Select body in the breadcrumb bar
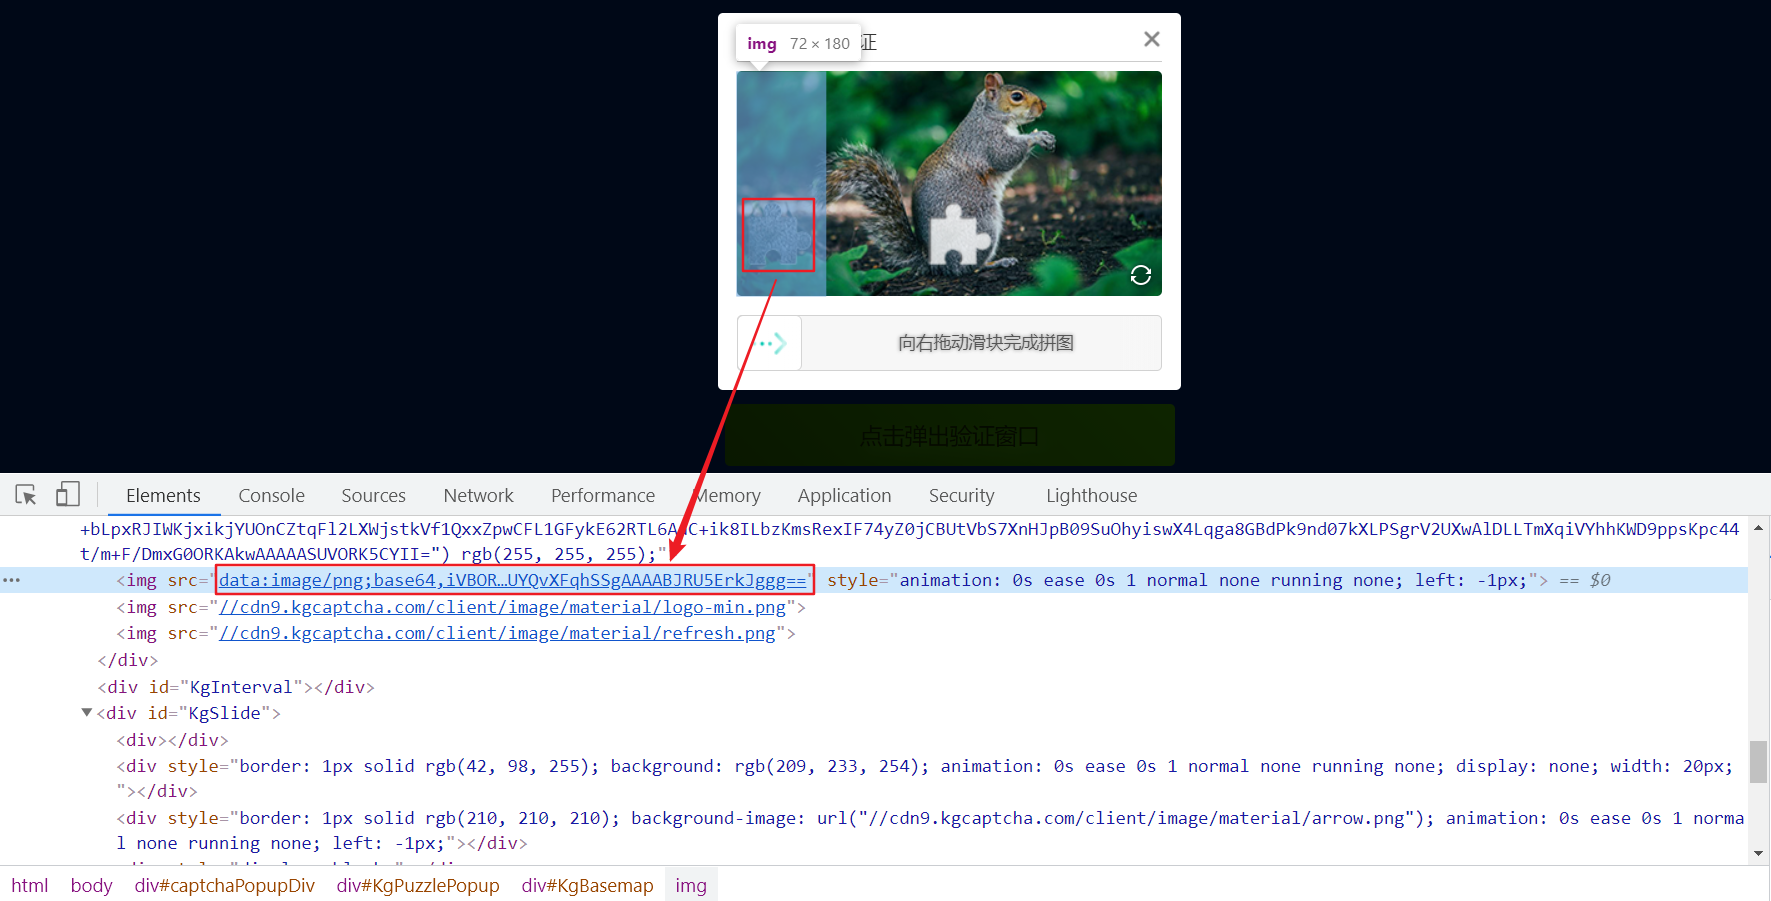Image resolution: width=1771 pixels, height=901 pixels. [91, 885]
